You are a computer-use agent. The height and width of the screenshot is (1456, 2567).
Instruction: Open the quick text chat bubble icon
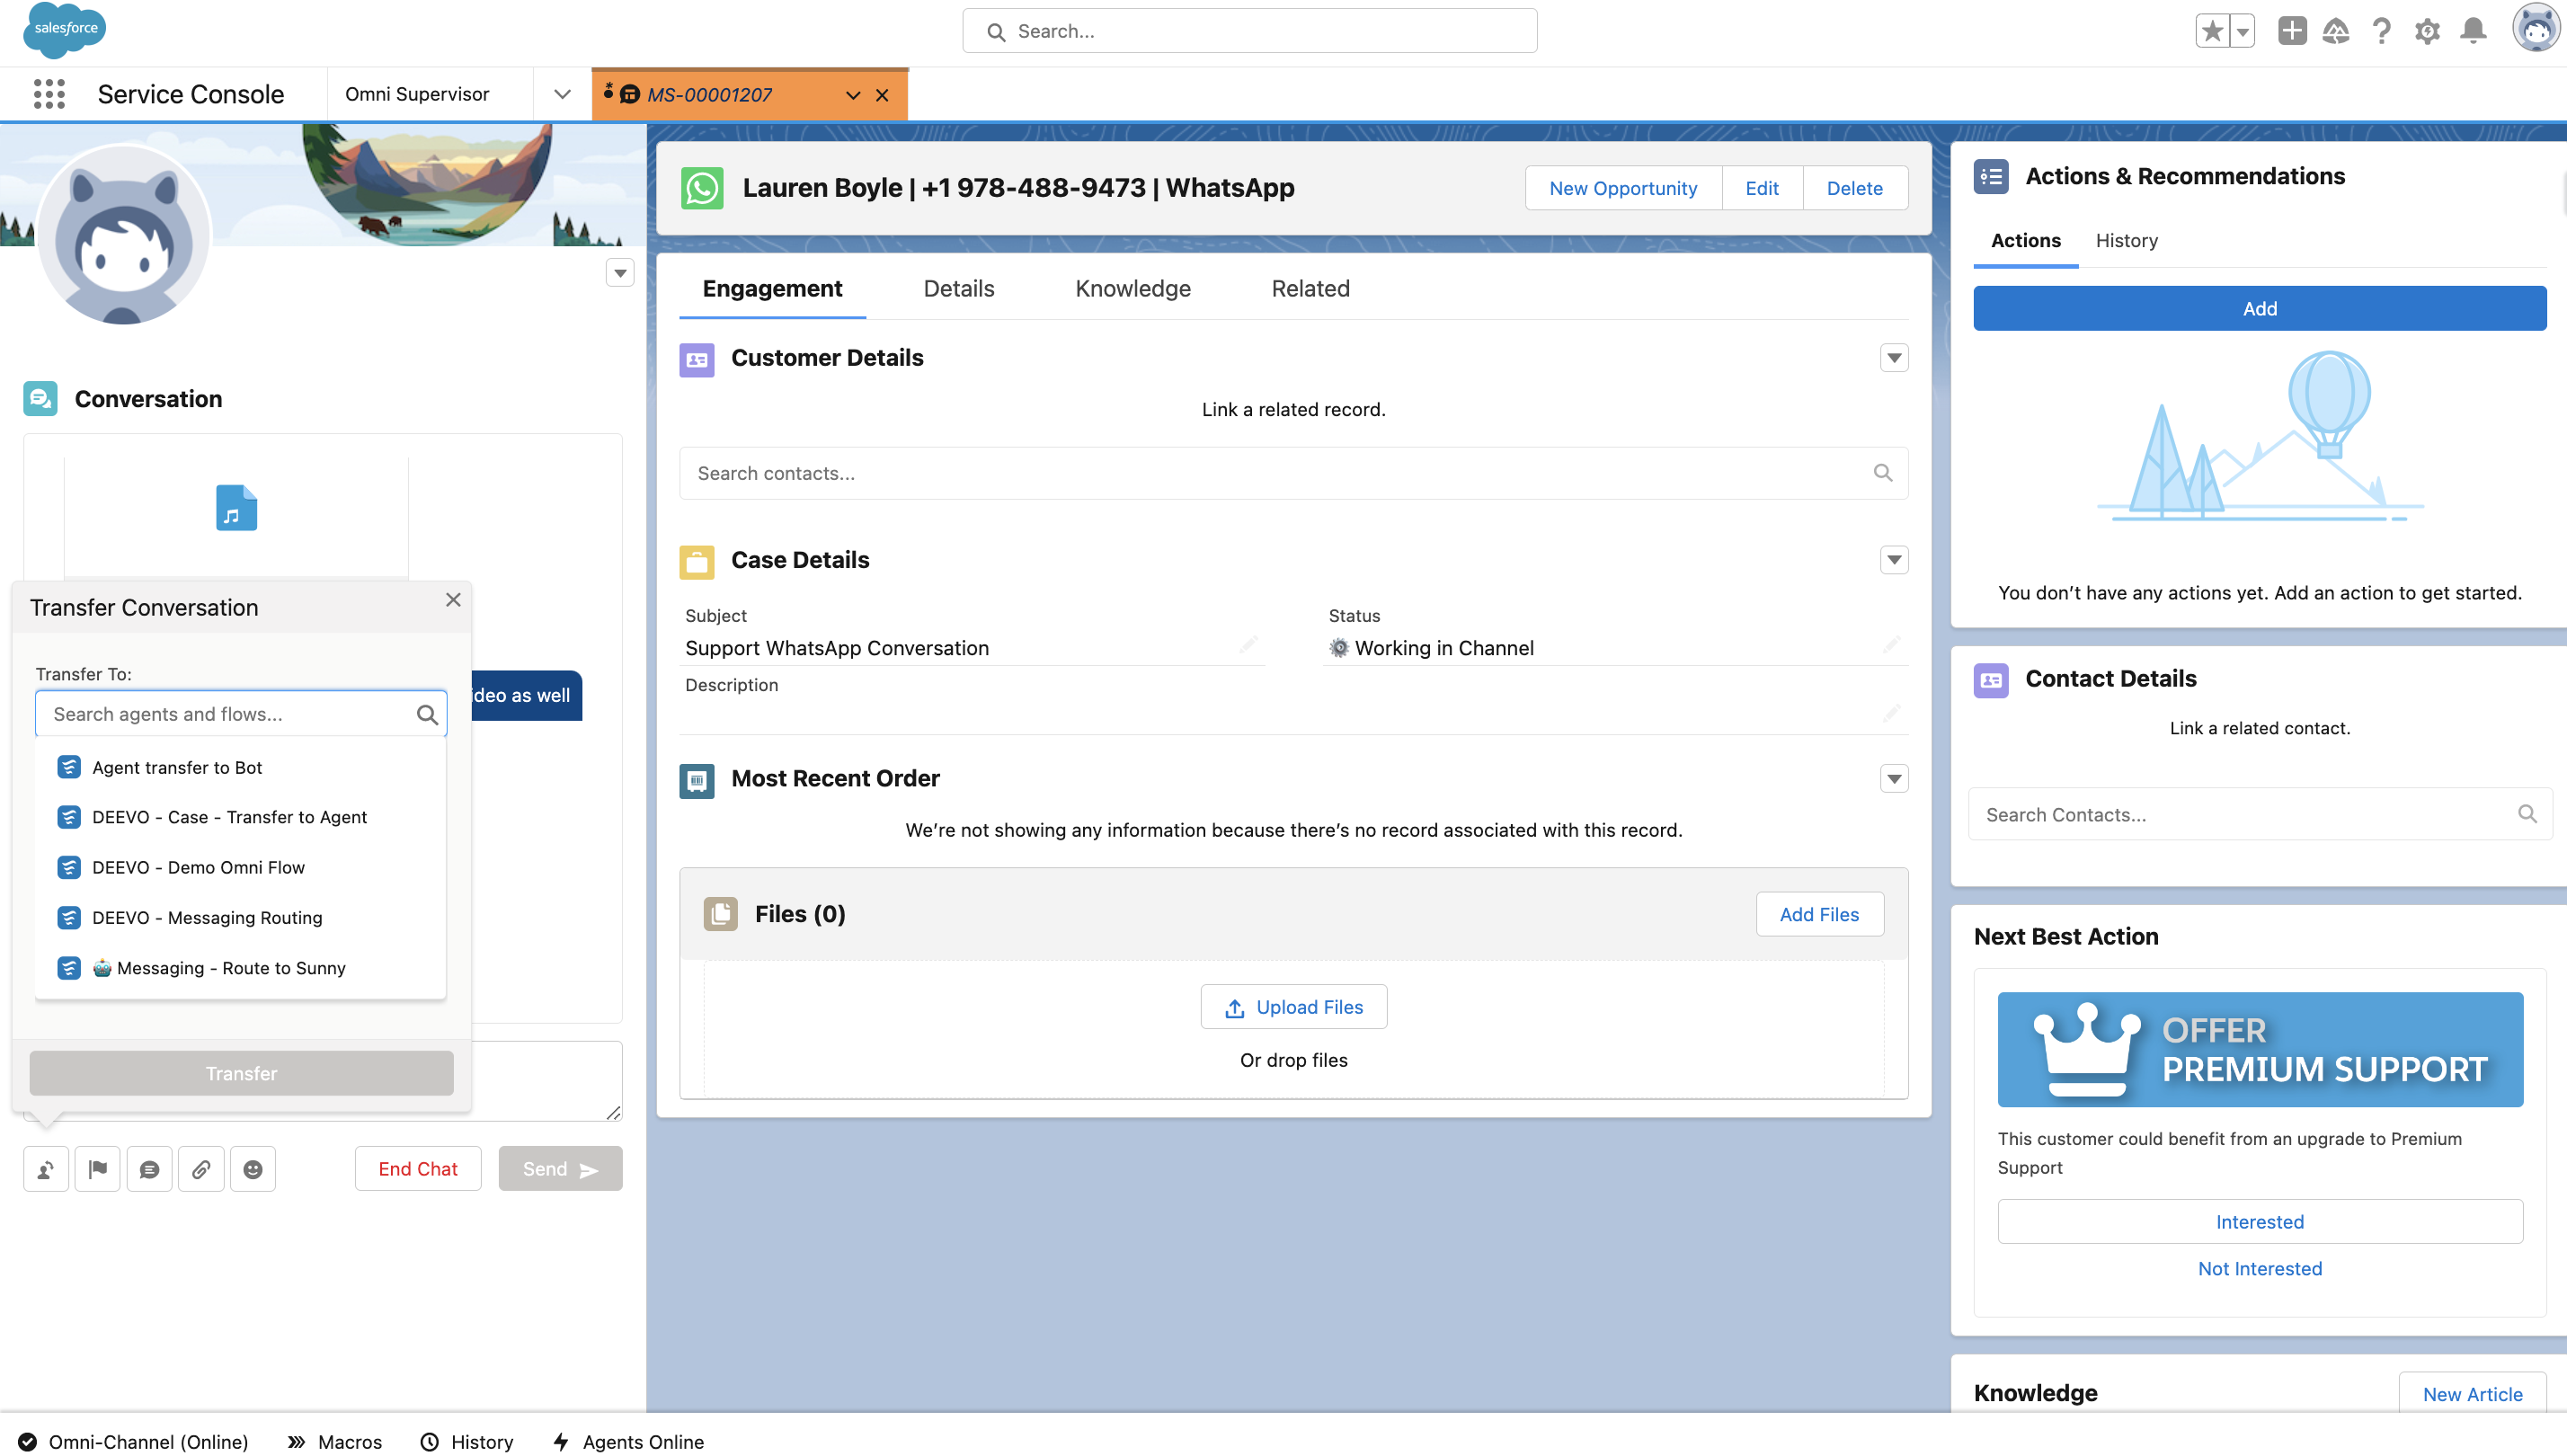tap(149, 1168)
